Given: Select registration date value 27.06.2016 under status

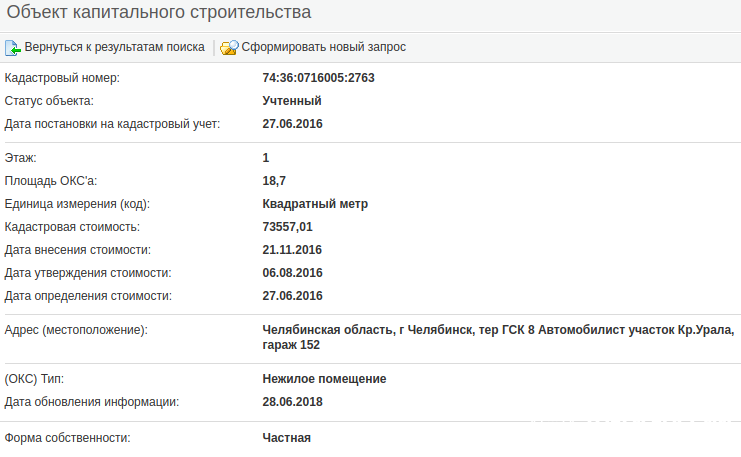Looking at the screenshot, I should click(x=293, y=124).
